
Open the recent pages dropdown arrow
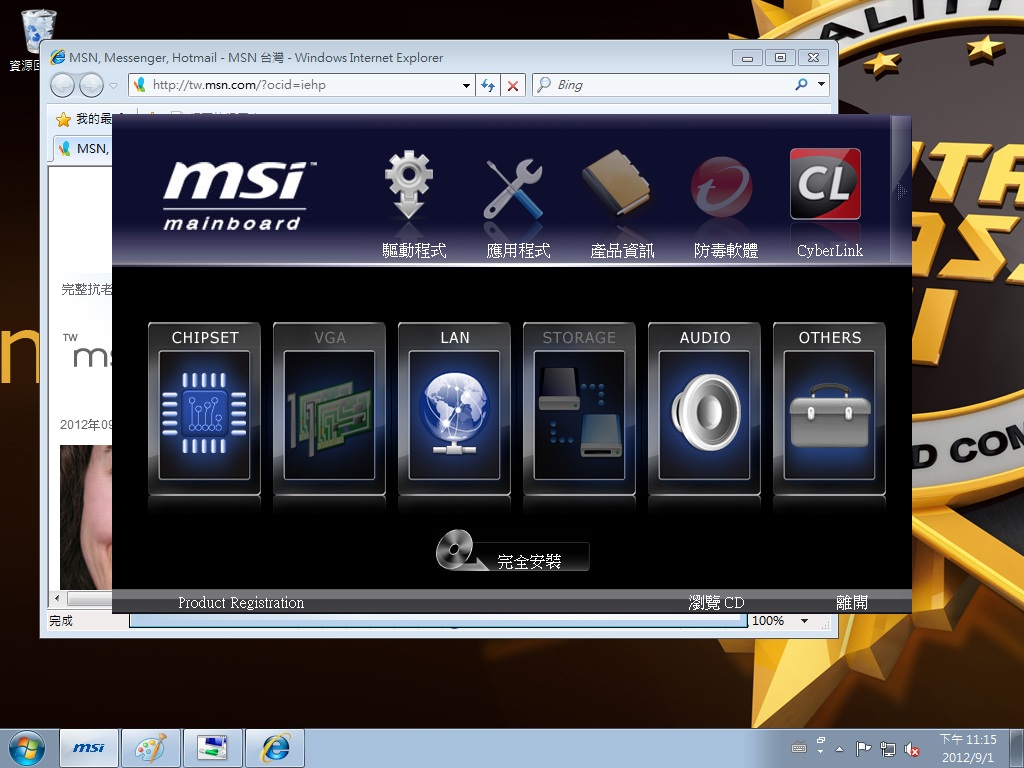[114, 86]
